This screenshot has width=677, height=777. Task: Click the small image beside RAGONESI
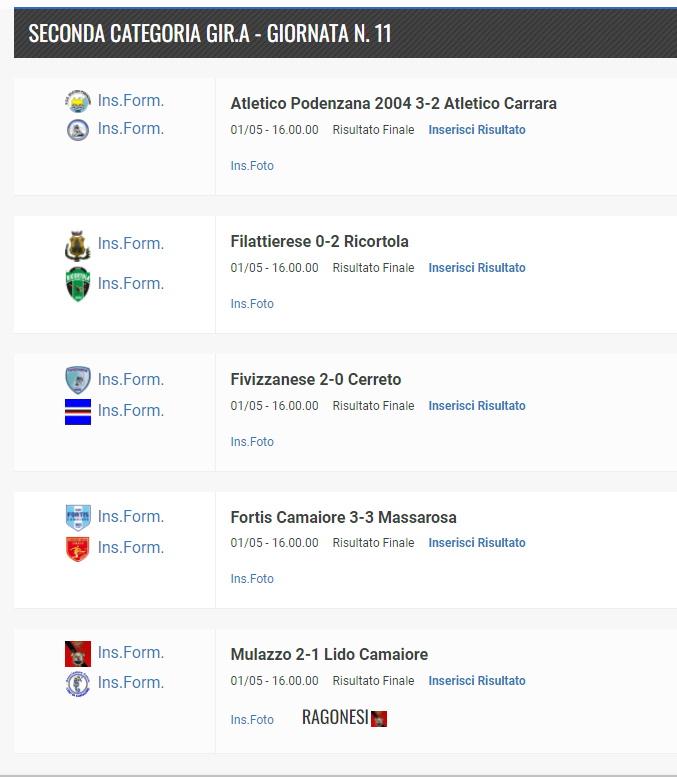[x=379, y=719]
